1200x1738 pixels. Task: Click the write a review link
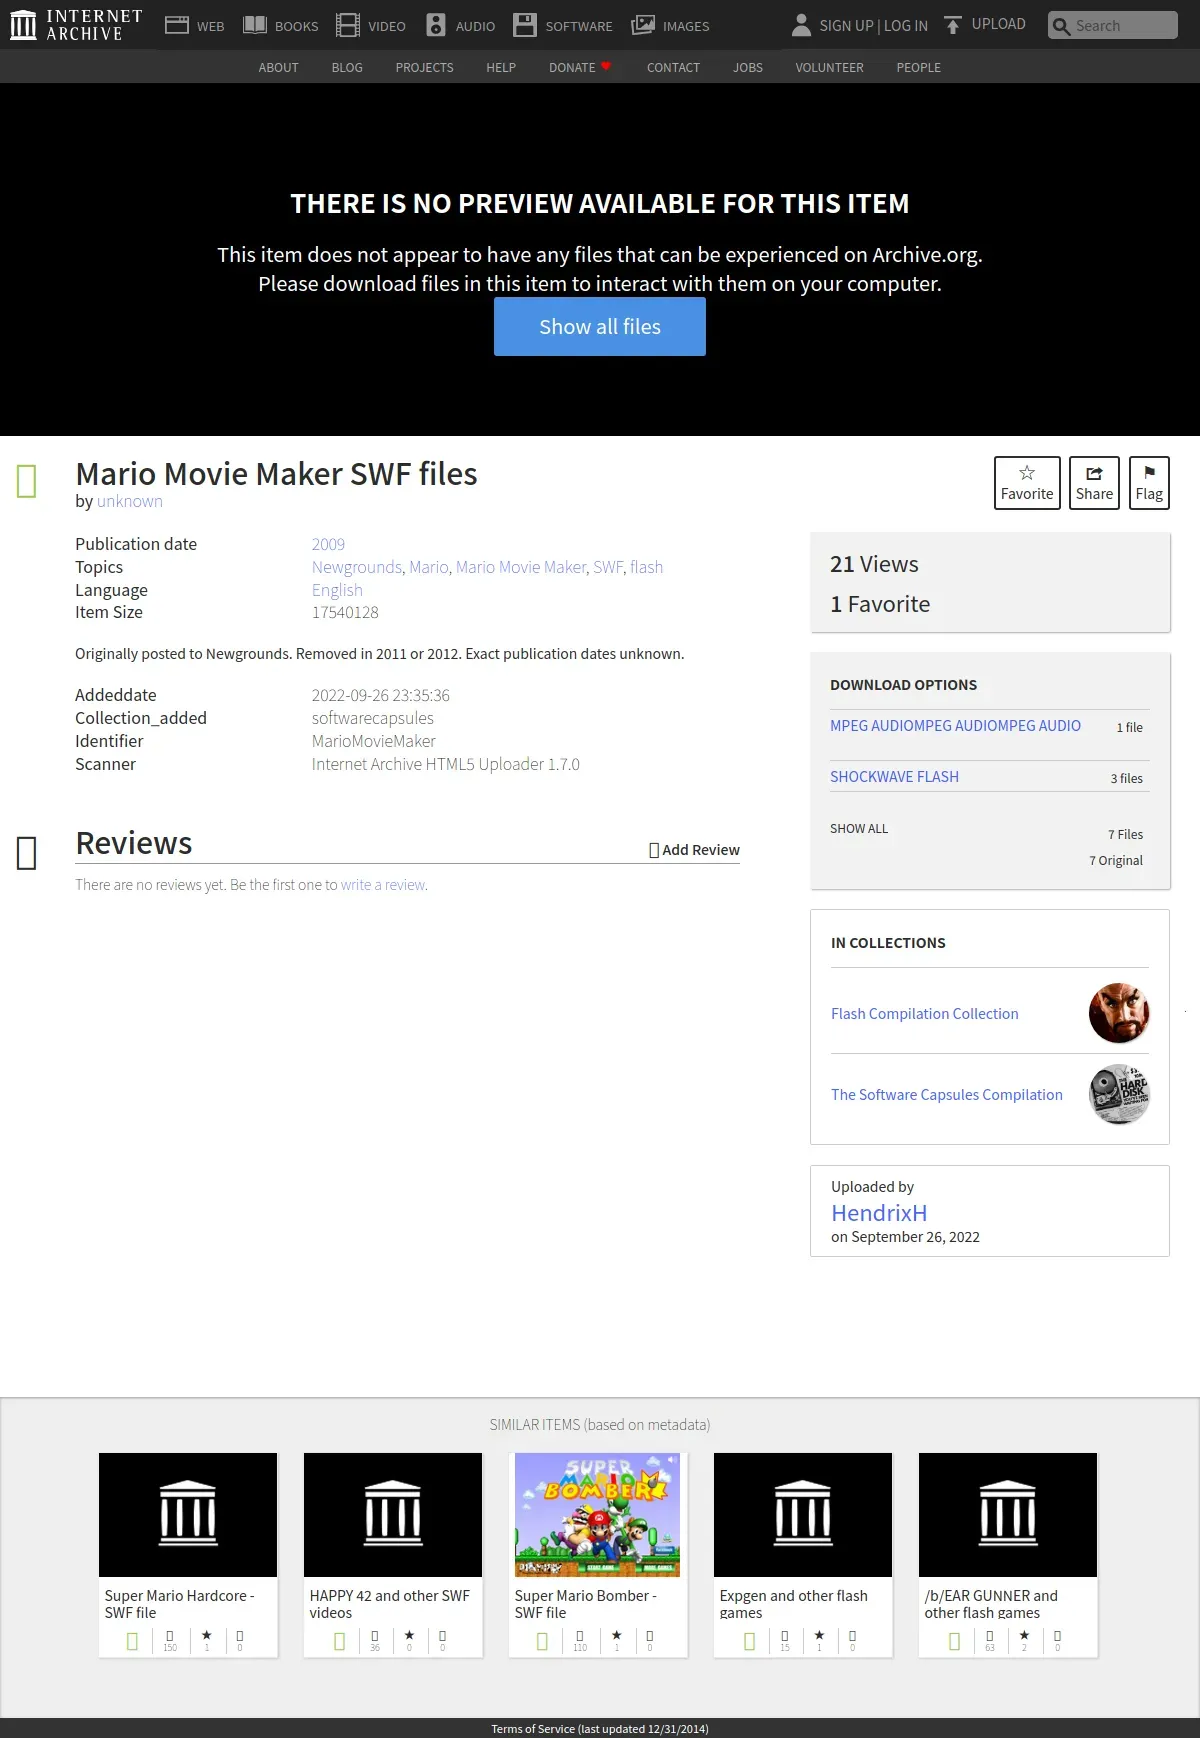point(383,885)
